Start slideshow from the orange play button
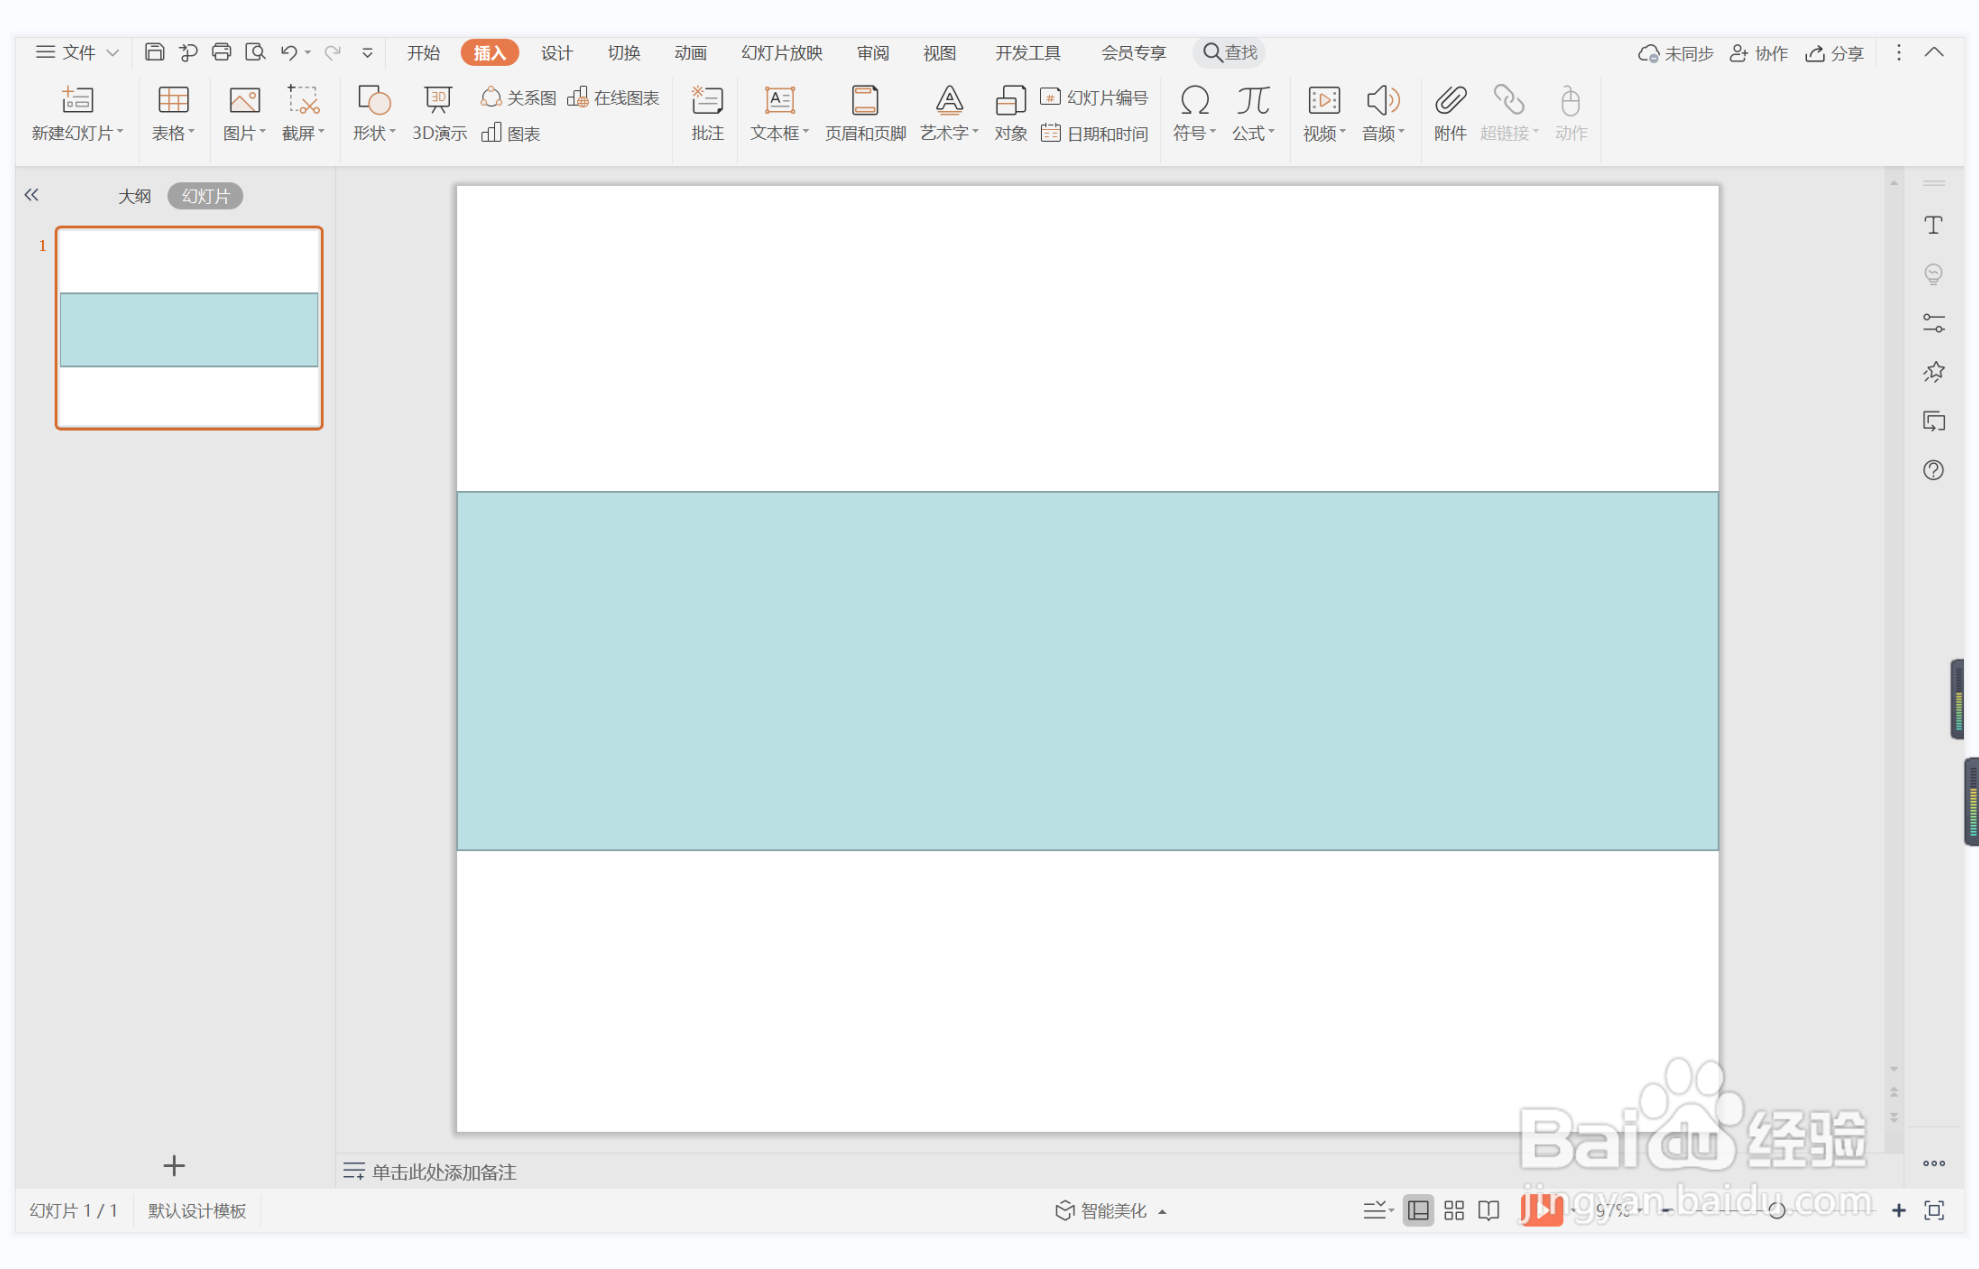The image size is (1979, 1269). point(1540,1210)
